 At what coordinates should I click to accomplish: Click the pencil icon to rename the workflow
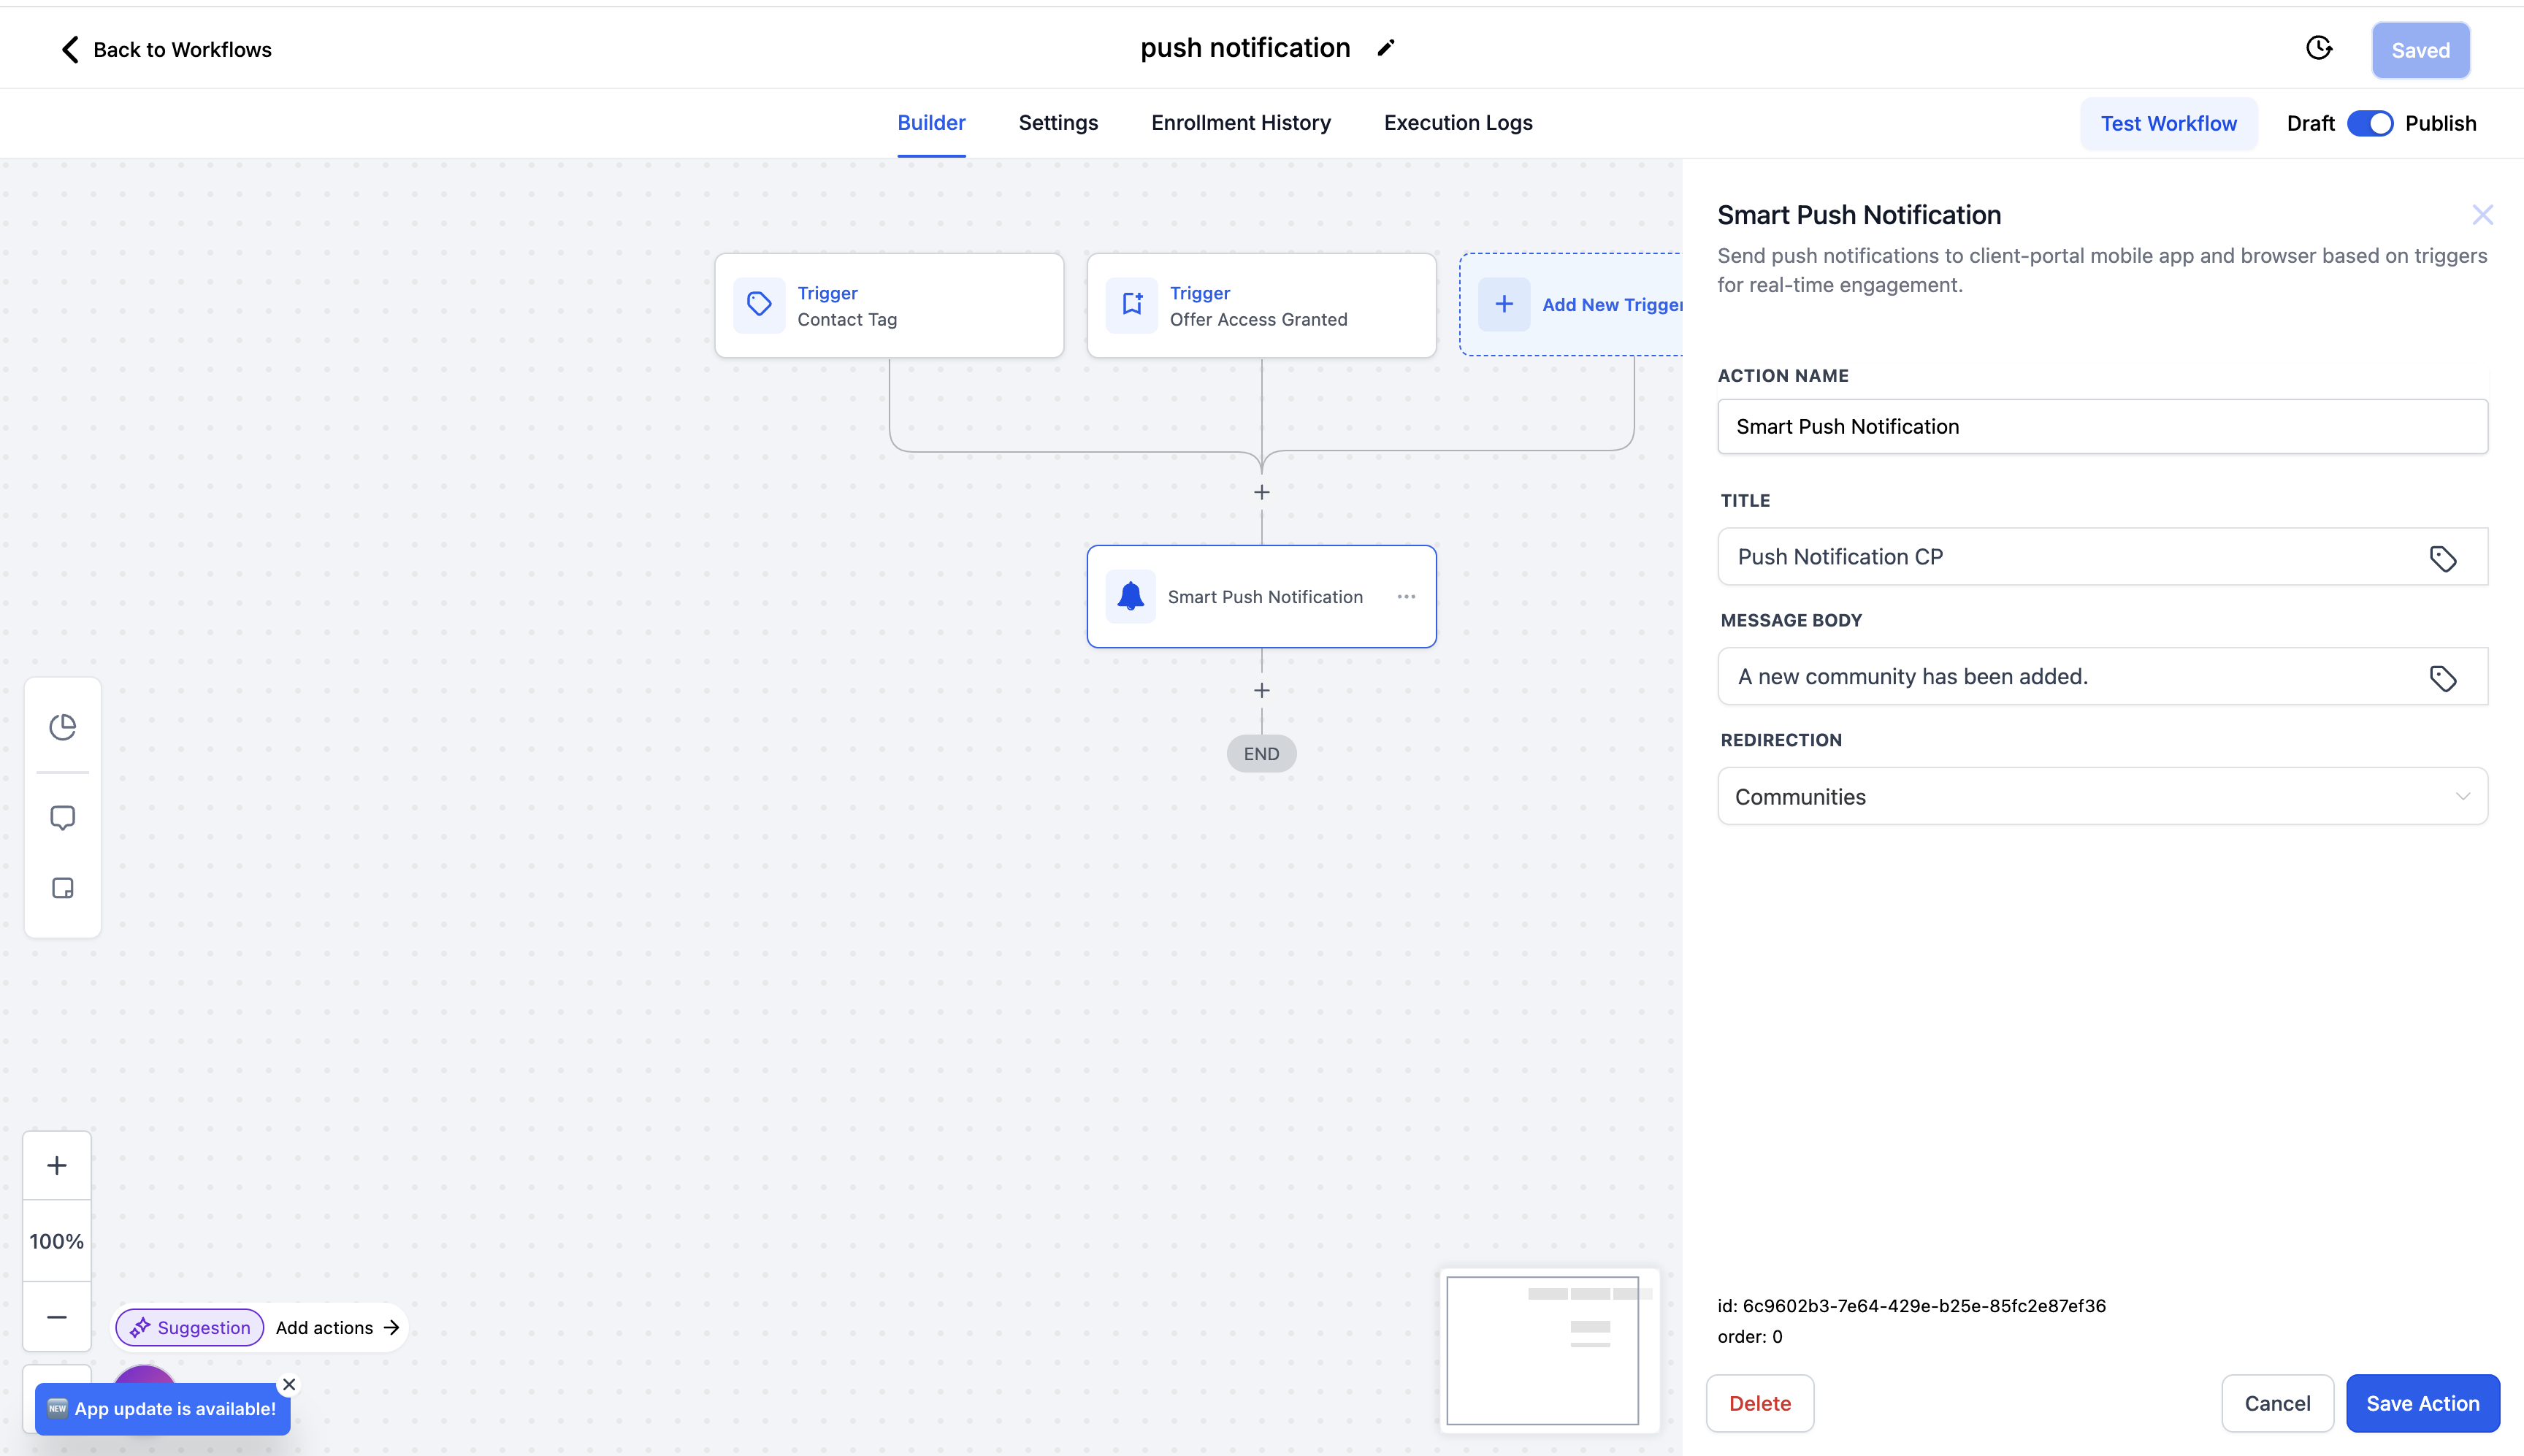[1386, 47]
